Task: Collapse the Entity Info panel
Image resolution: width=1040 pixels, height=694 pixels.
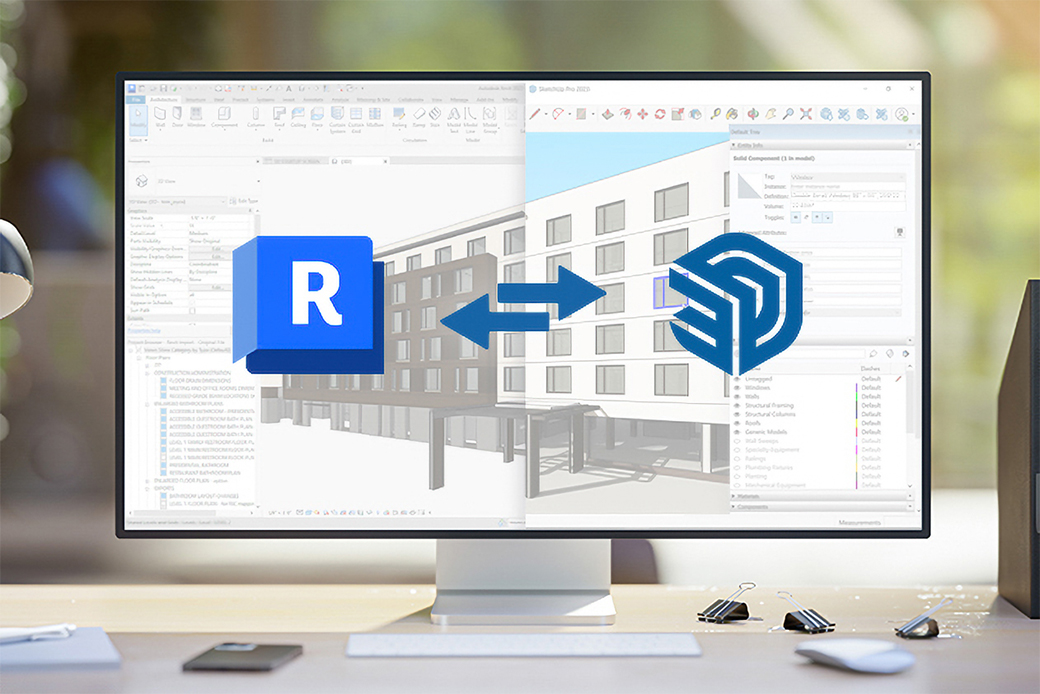Action: point(734,145)
